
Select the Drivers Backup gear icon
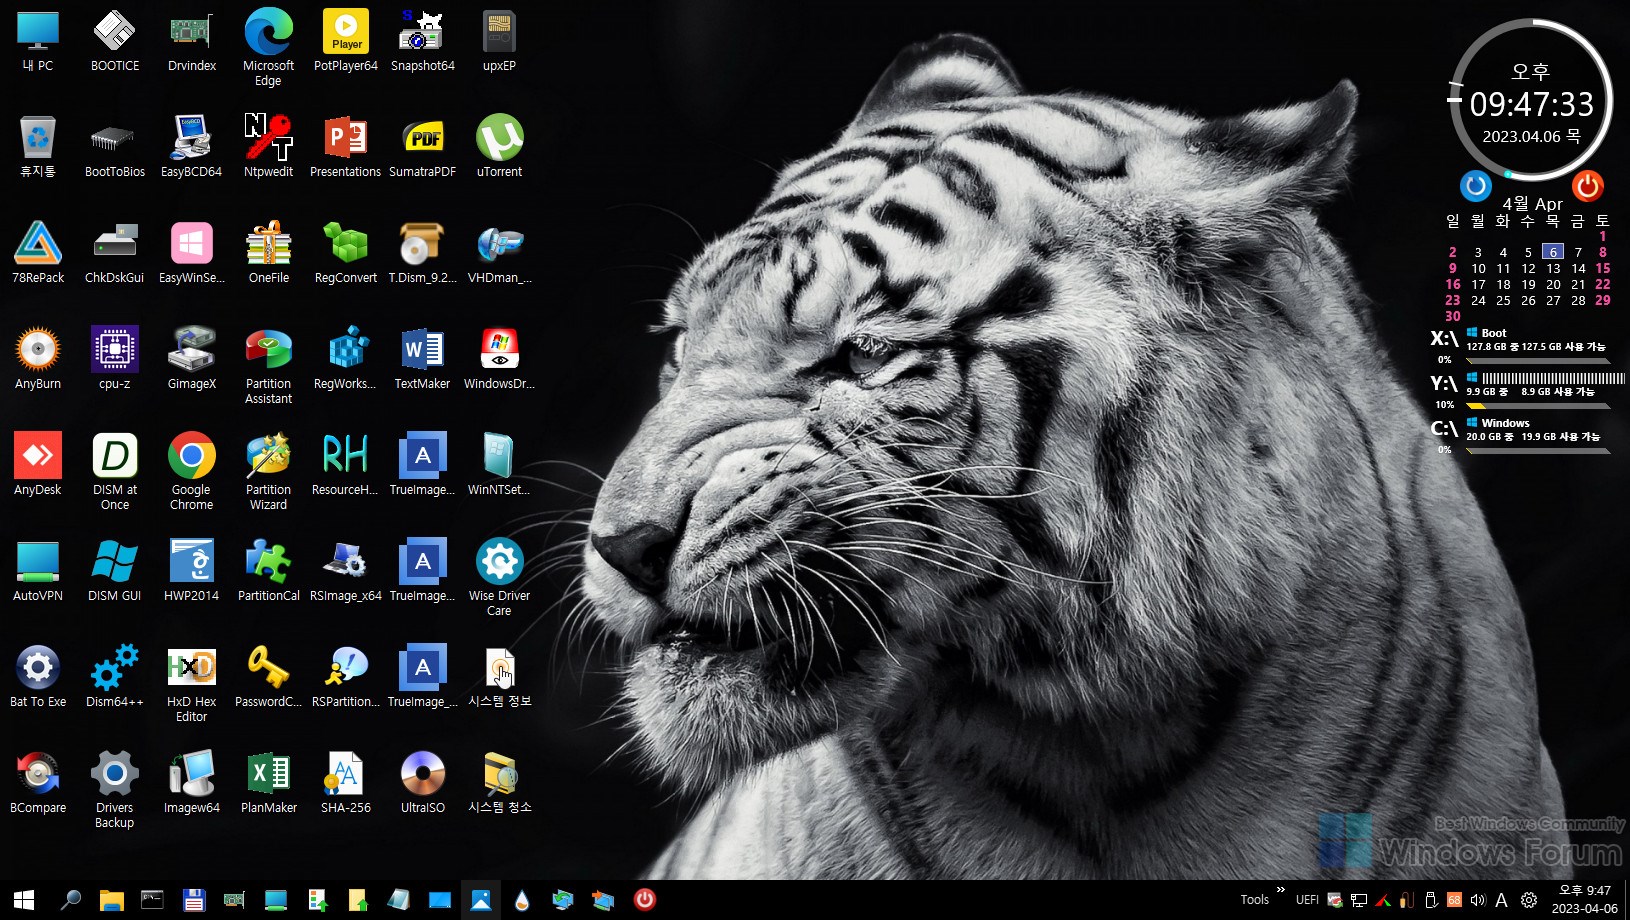(115, 789)
